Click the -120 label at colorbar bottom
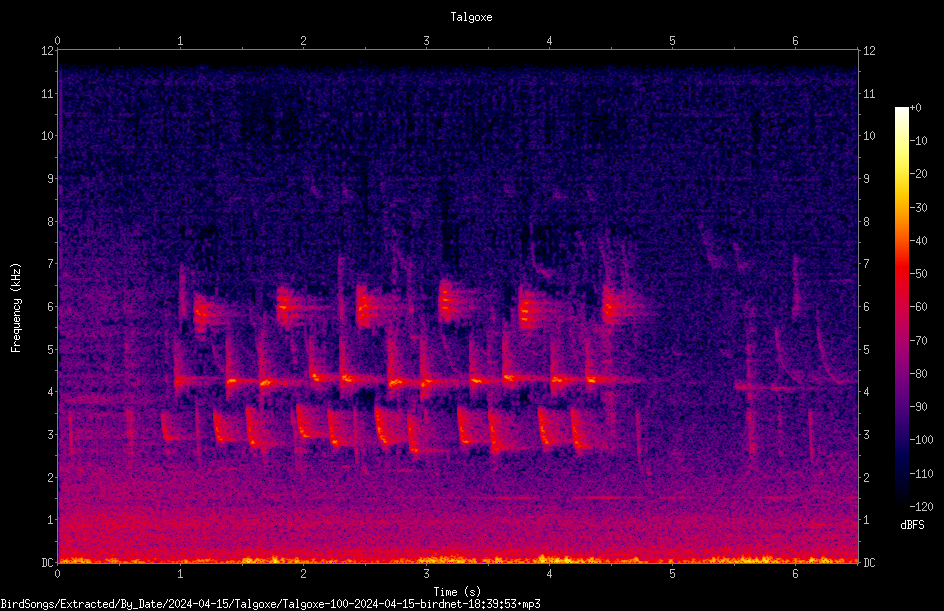 click(921, 506)
